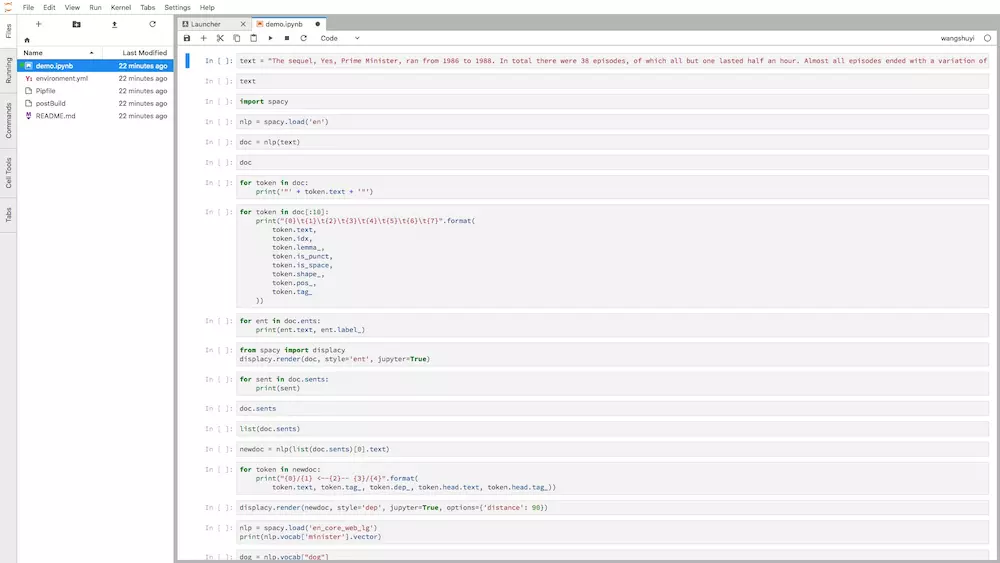
Task: Switch to the demo.ipynb tab
Action: [x=284, y=24]
